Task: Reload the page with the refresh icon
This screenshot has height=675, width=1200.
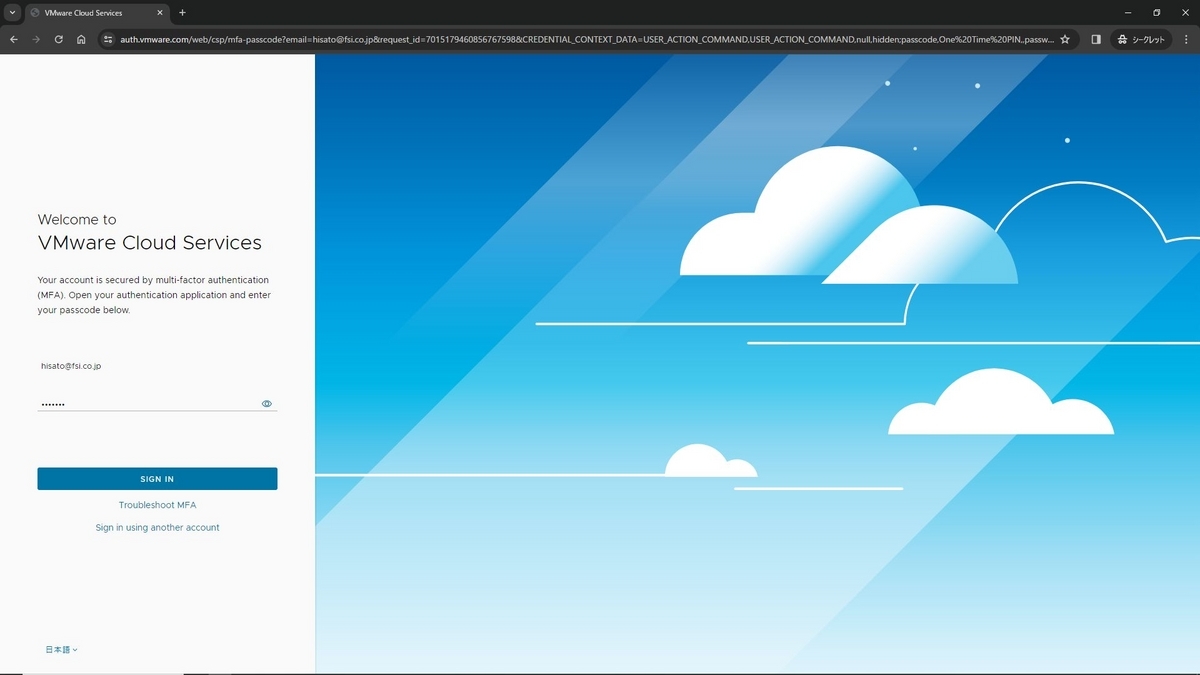Action: pos(59,39)
